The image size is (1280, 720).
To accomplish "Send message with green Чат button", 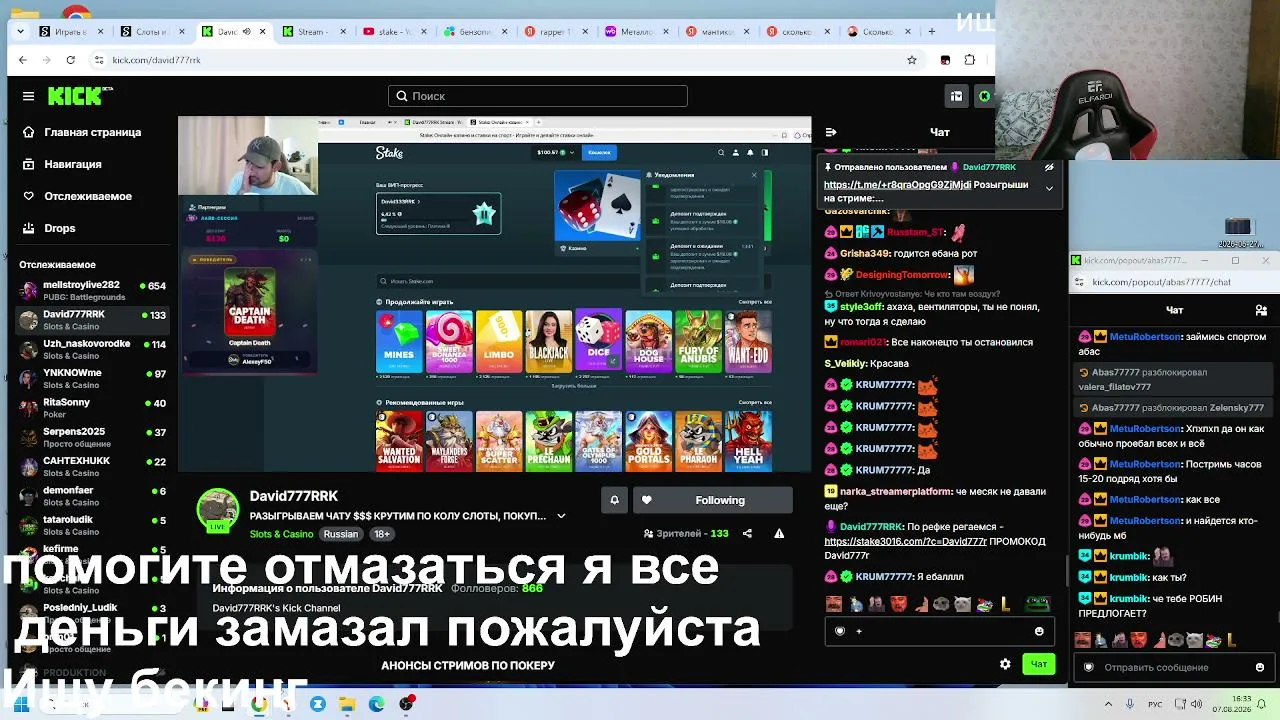I will (1039, 664).
